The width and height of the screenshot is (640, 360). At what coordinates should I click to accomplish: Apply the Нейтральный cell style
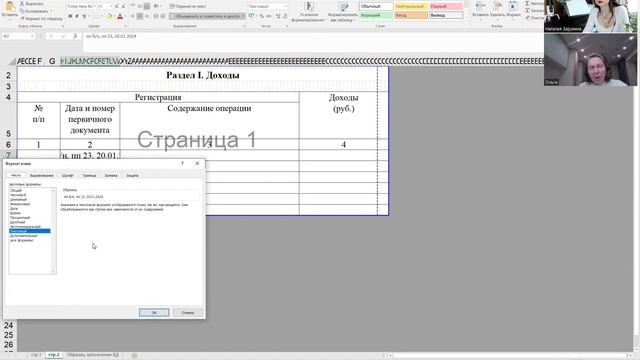411,7
